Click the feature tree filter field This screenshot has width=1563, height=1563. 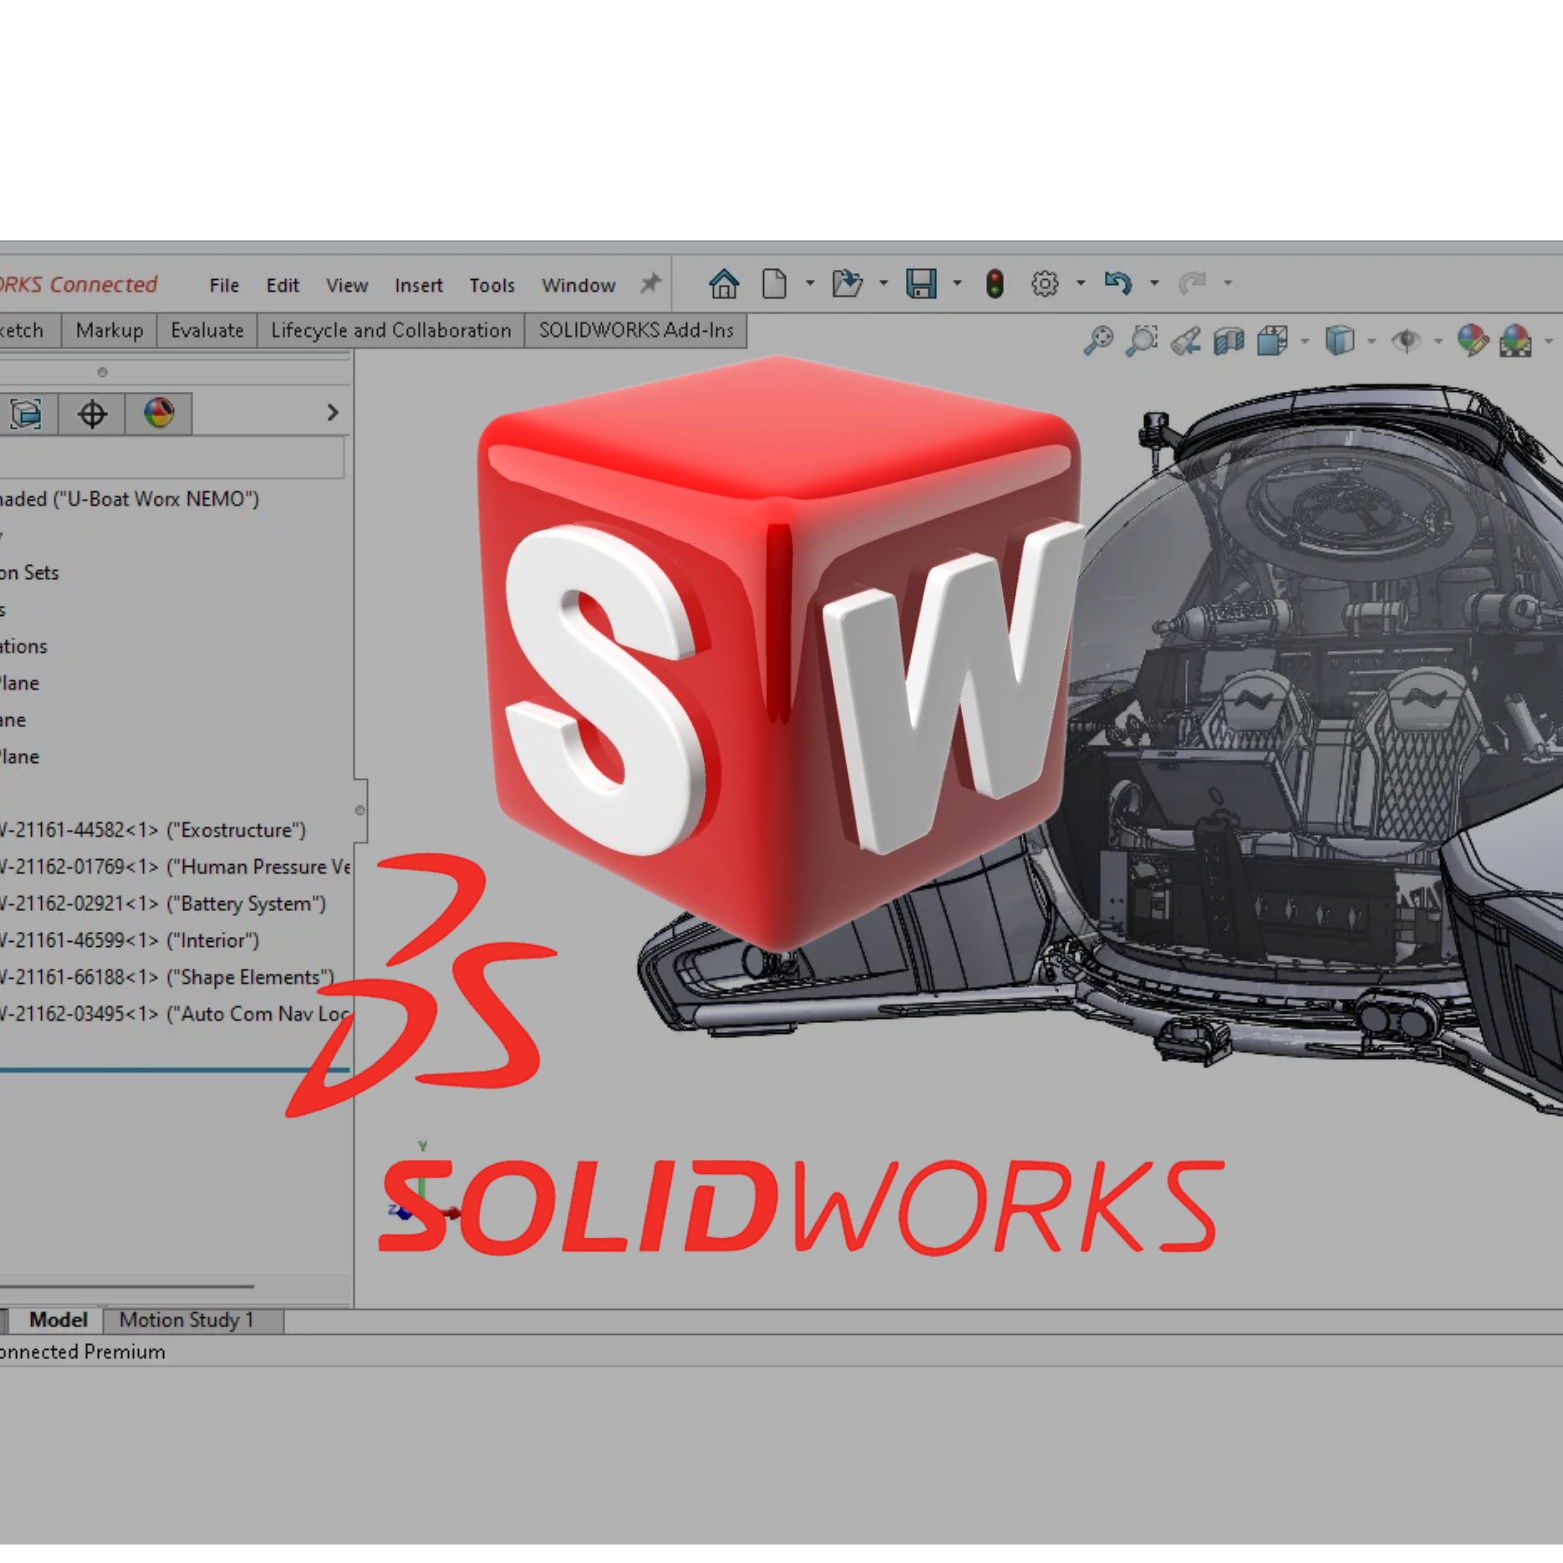click(x=172, y=458)
